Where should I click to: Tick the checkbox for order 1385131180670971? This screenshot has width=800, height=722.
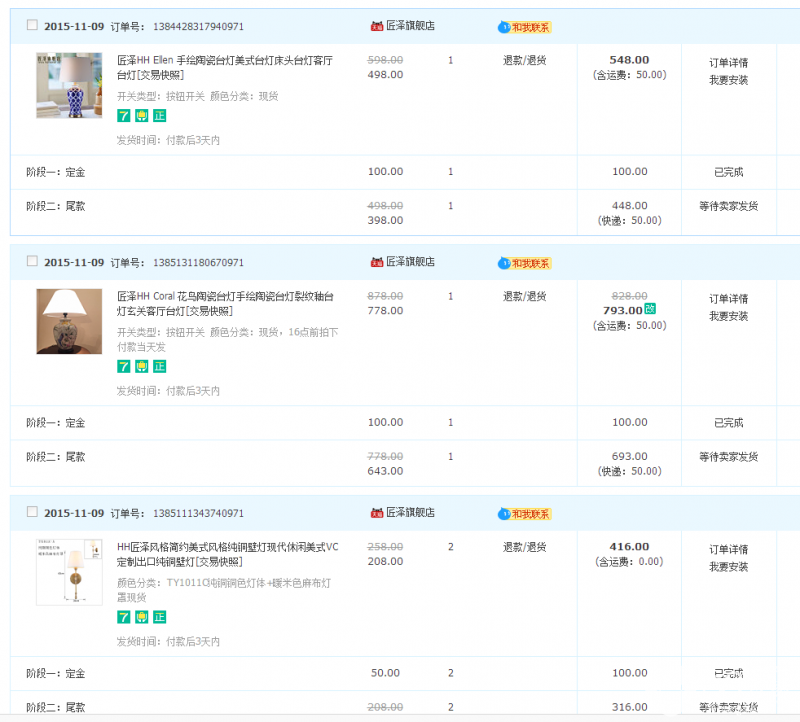(x=32, y=262)
